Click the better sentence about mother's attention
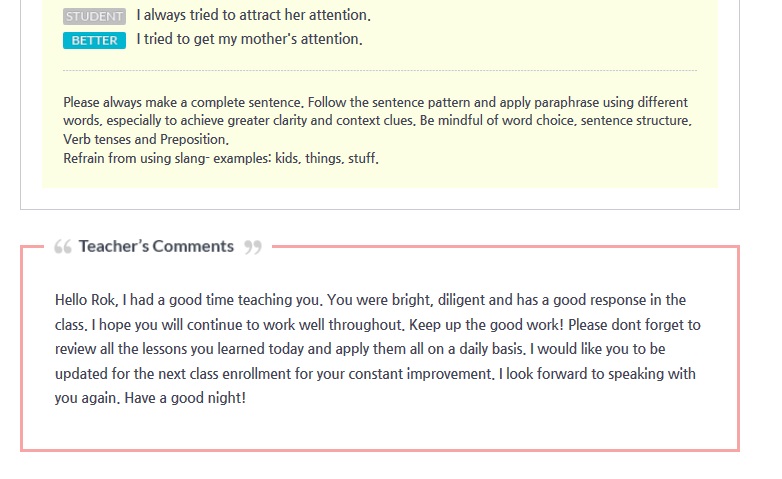The image size is (782, 479). pyautogui.click(x=249, y=40)
